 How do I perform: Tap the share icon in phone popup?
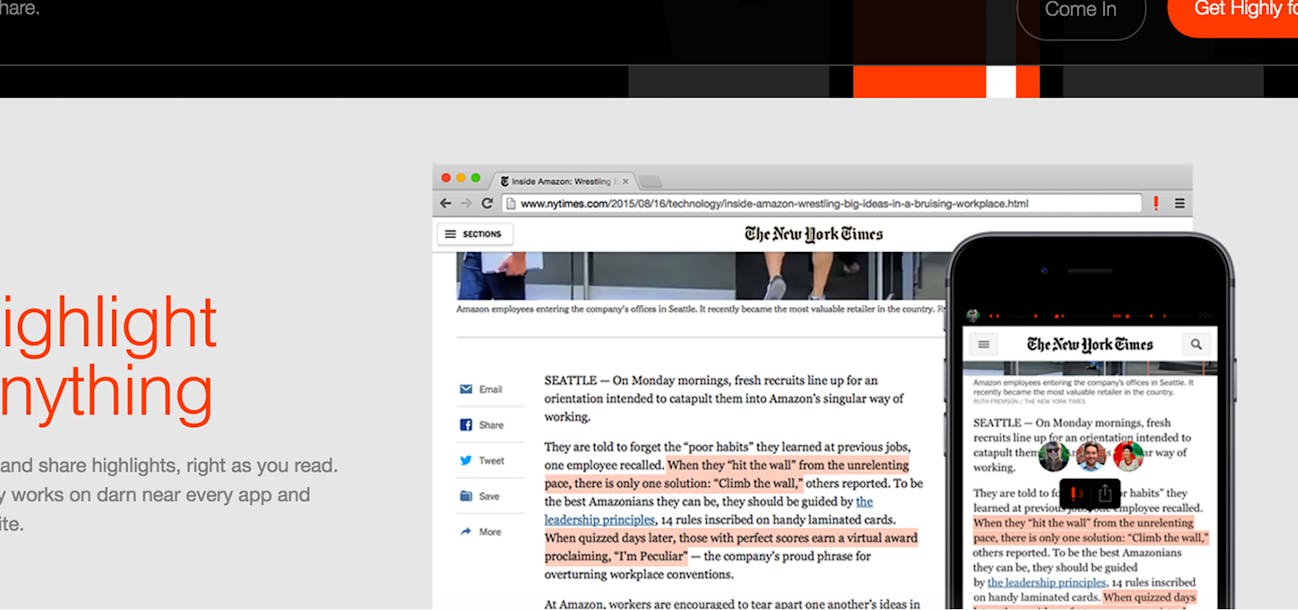pyautogui.click(x=1105, y=493)
